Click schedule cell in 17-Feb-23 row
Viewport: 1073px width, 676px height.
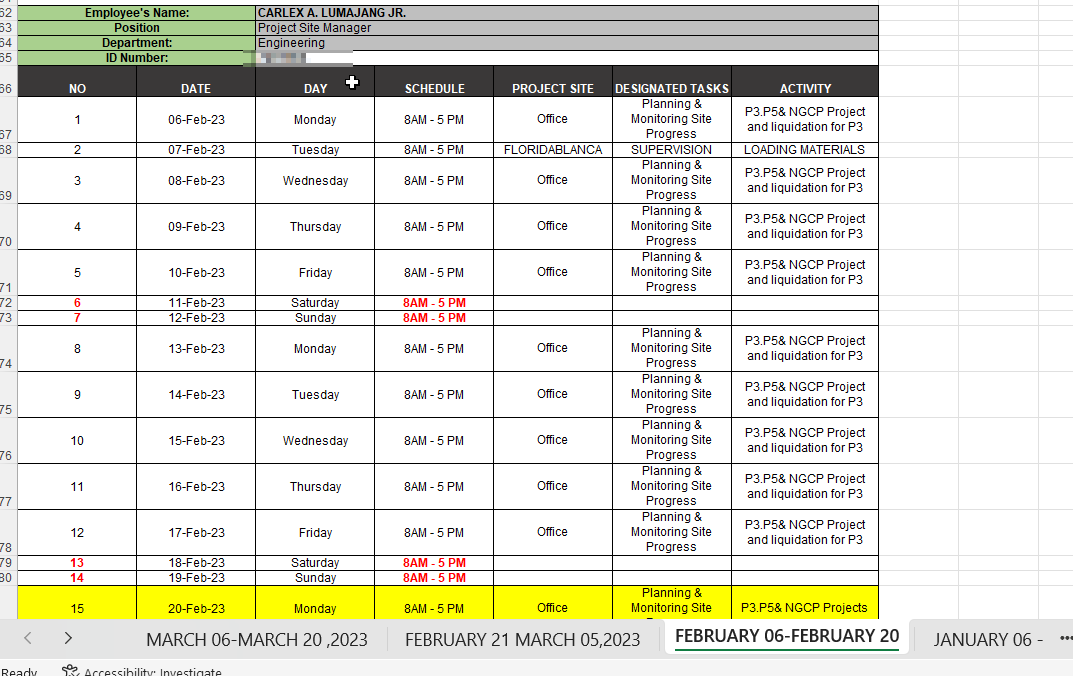coord(434,532)
